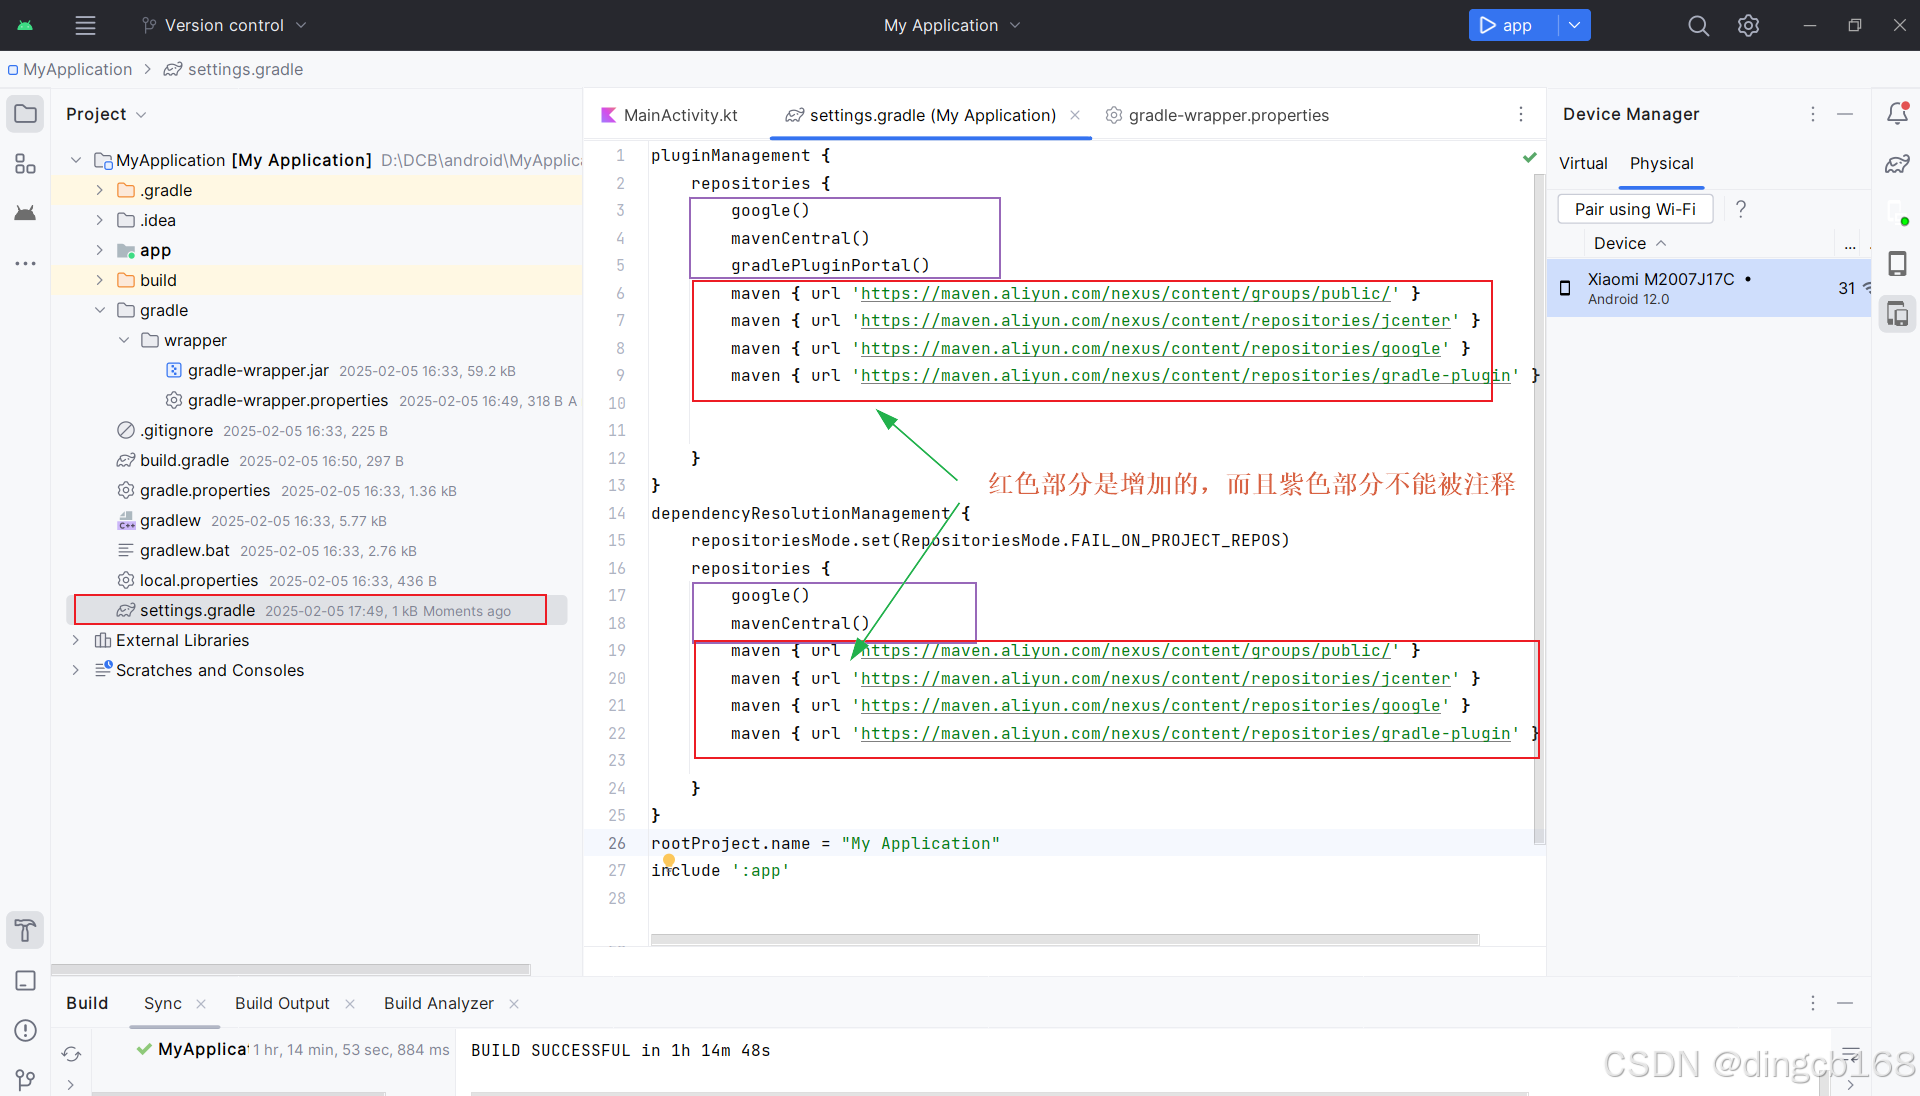Collapse the gradle folder in Project tree
This screenshot has width=1920, height=1096.
[x=99, y=310]
